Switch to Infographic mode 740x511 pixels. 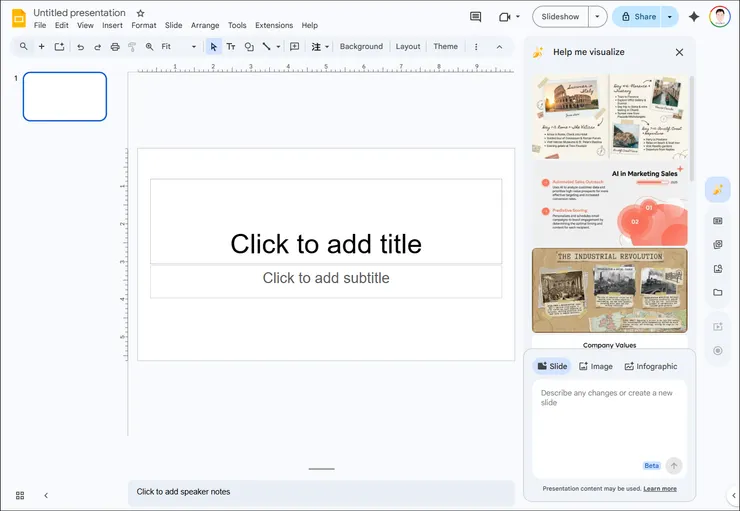(650, 366)
